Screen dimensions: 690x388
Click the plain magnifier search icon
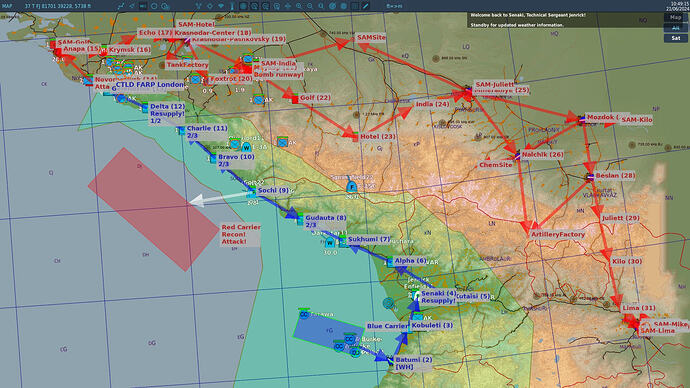321,6
